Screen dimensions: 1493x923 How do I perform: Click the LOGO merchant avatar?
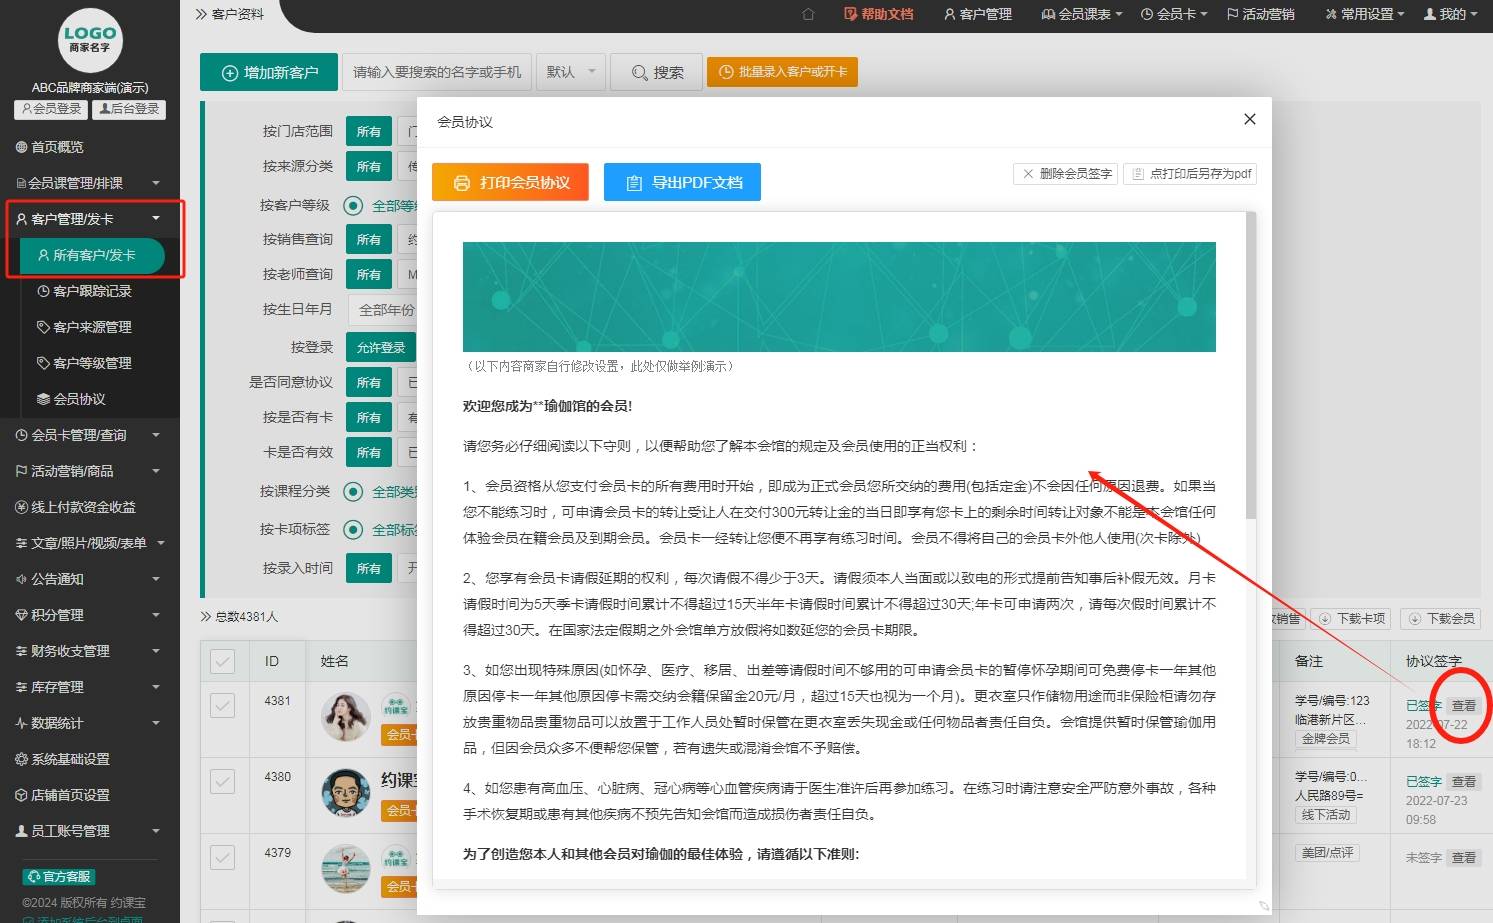tap(90, 40)
